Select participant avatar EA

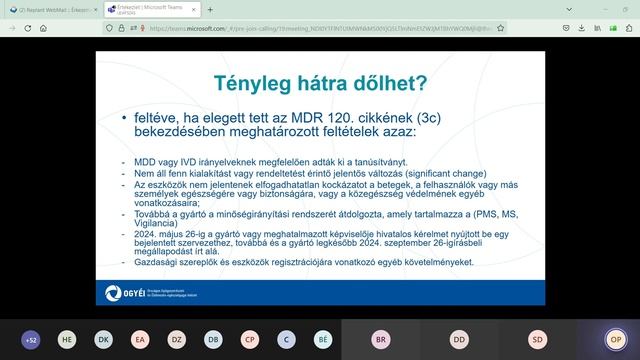[x=140, y=340]
